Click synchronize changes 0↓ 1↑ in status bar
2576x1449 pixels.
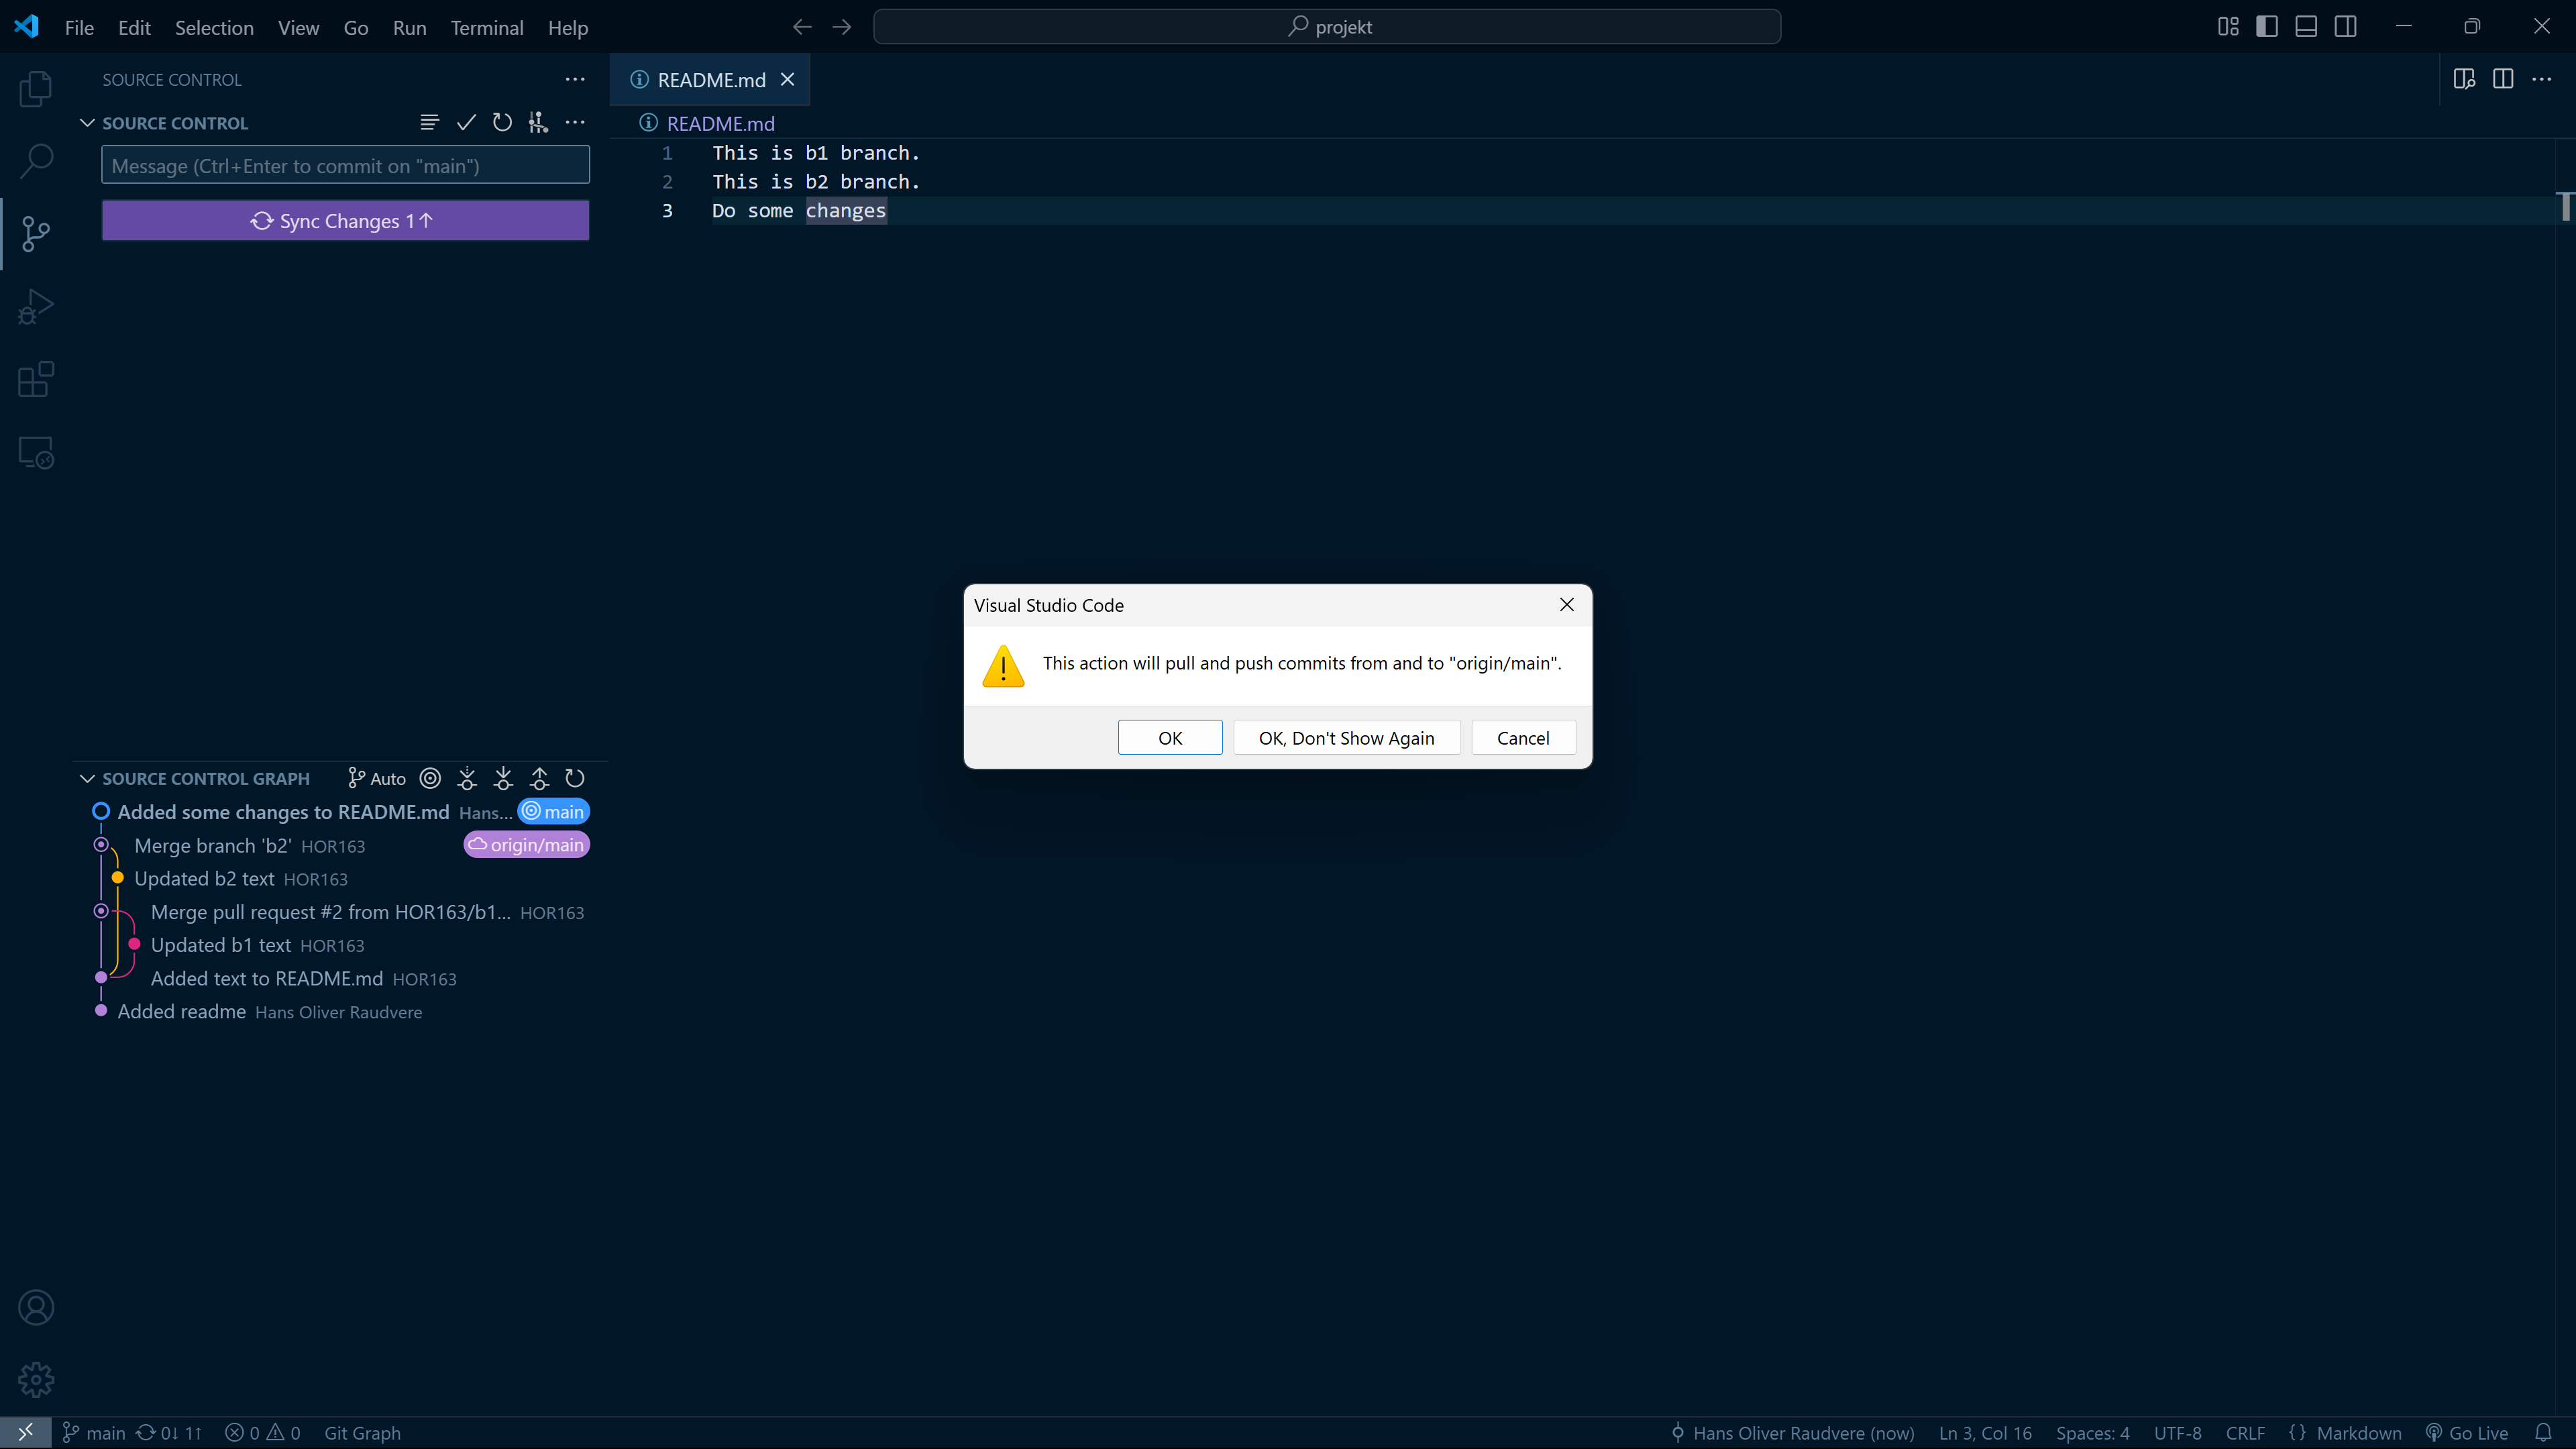pyautogui.click(x=169, y=1432)
